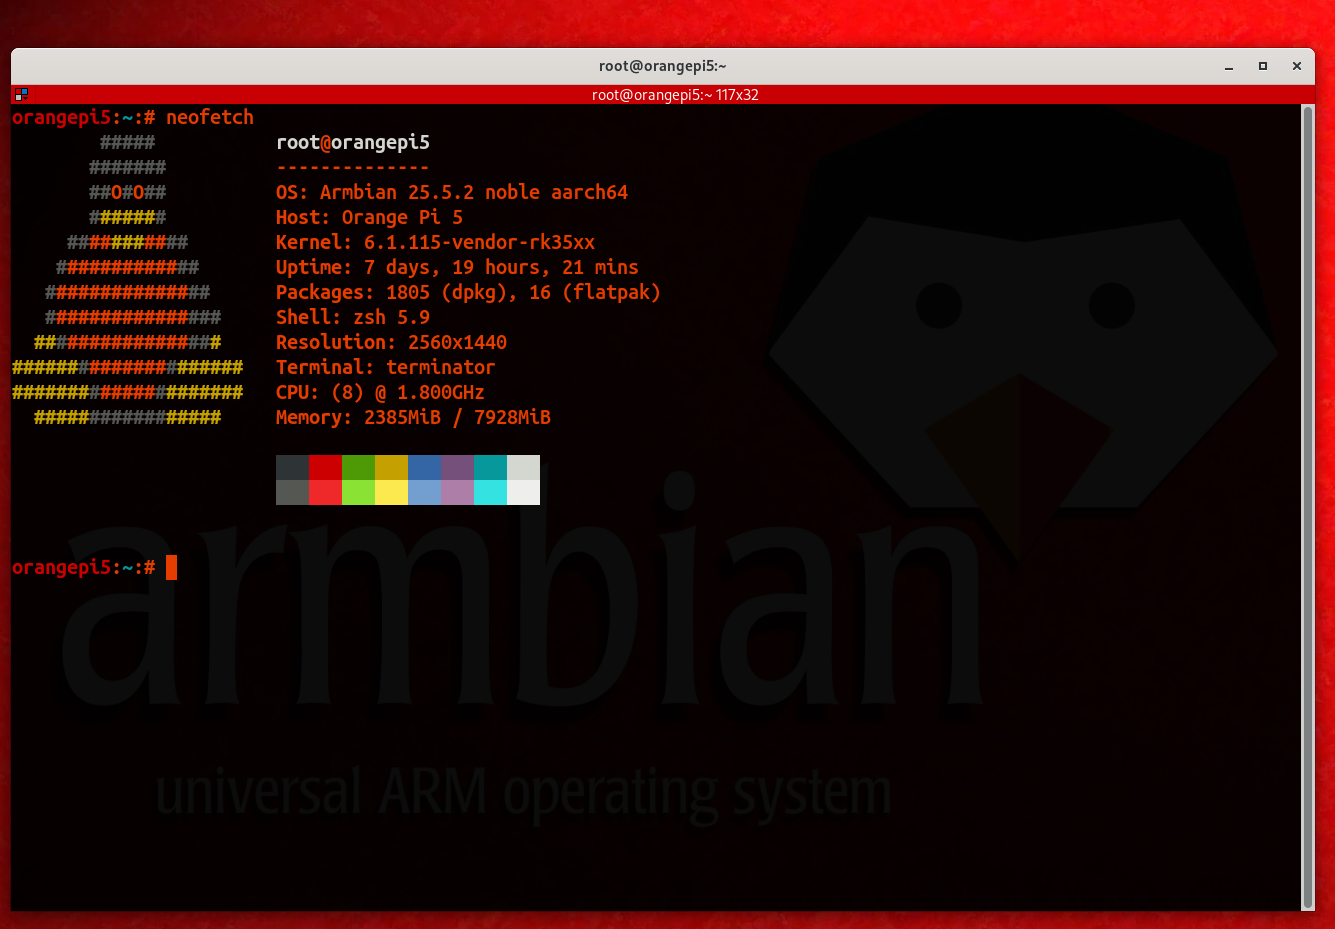This screenshot has width=1335, height=929.
Task: Click the dark red color block, top row
Action: pos(325,467)
